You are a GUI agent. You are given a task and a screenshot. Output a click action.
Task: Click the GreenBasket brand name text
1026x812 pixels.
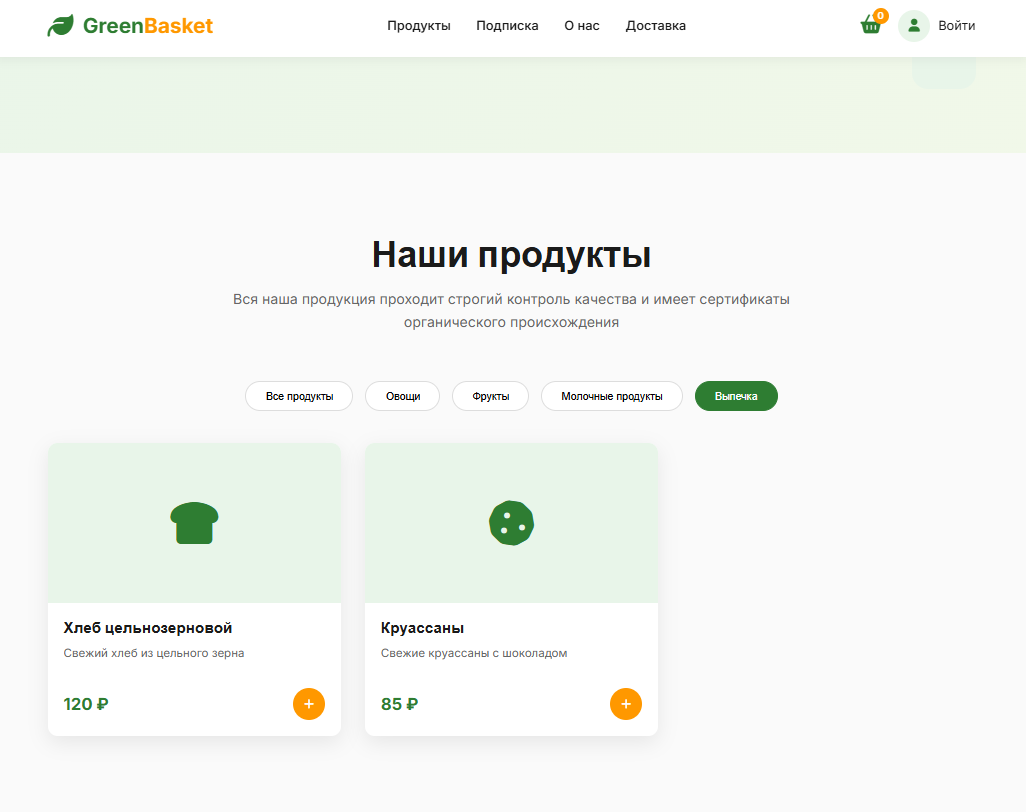coord(148,26)
